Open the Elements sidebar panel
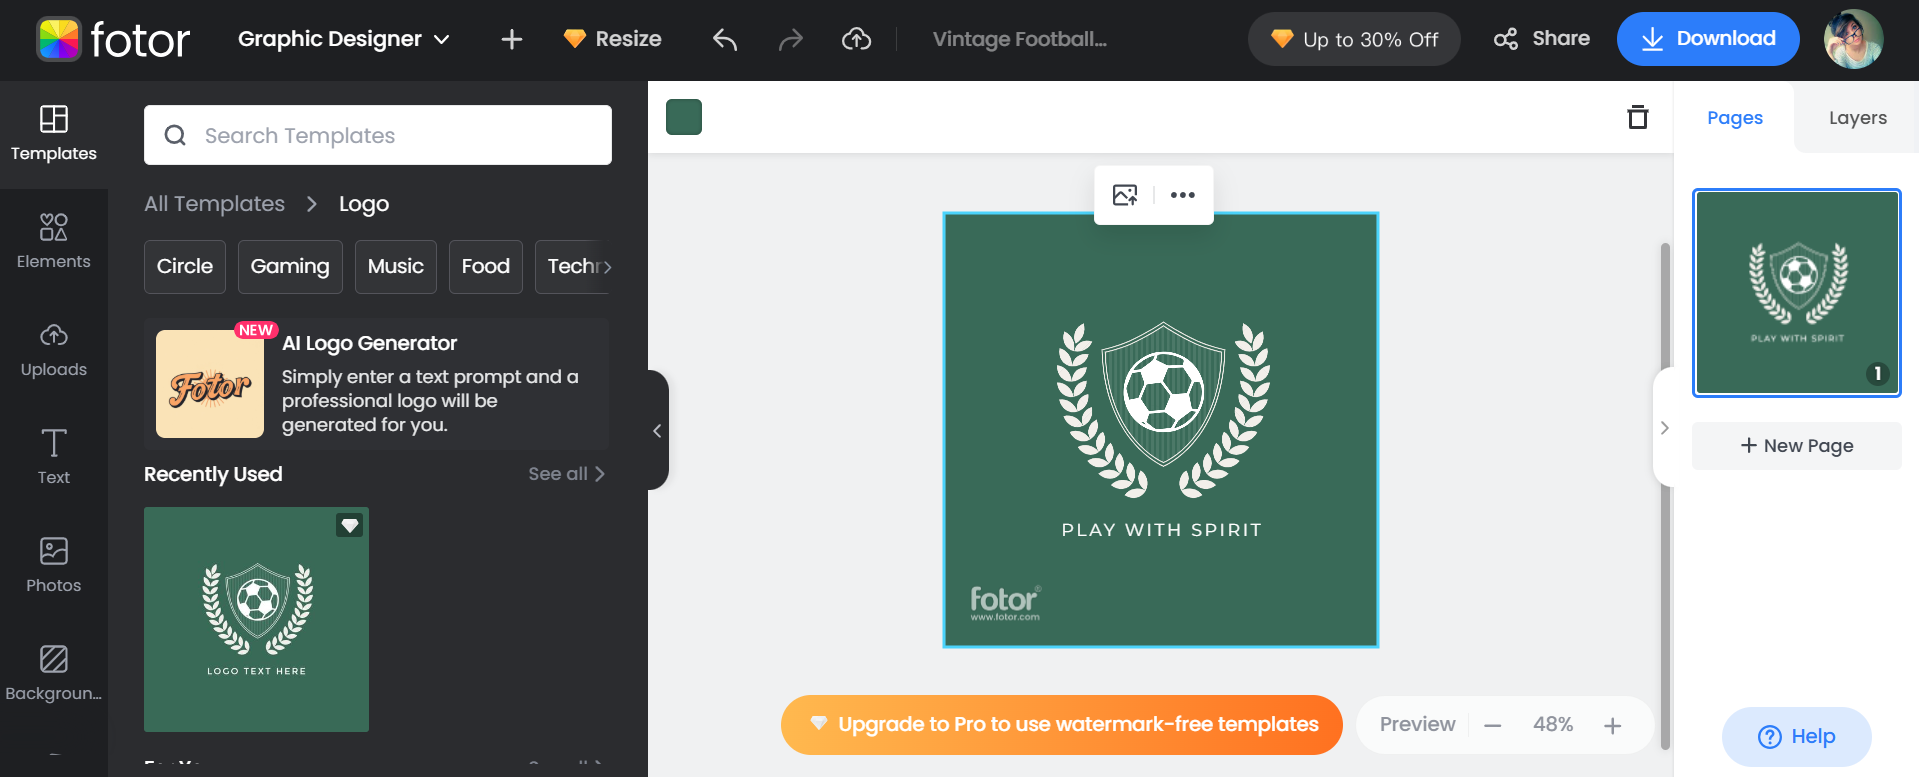The height and width of the screenshot is (777, 1919). pyautogui.click(x=54, y=241)
